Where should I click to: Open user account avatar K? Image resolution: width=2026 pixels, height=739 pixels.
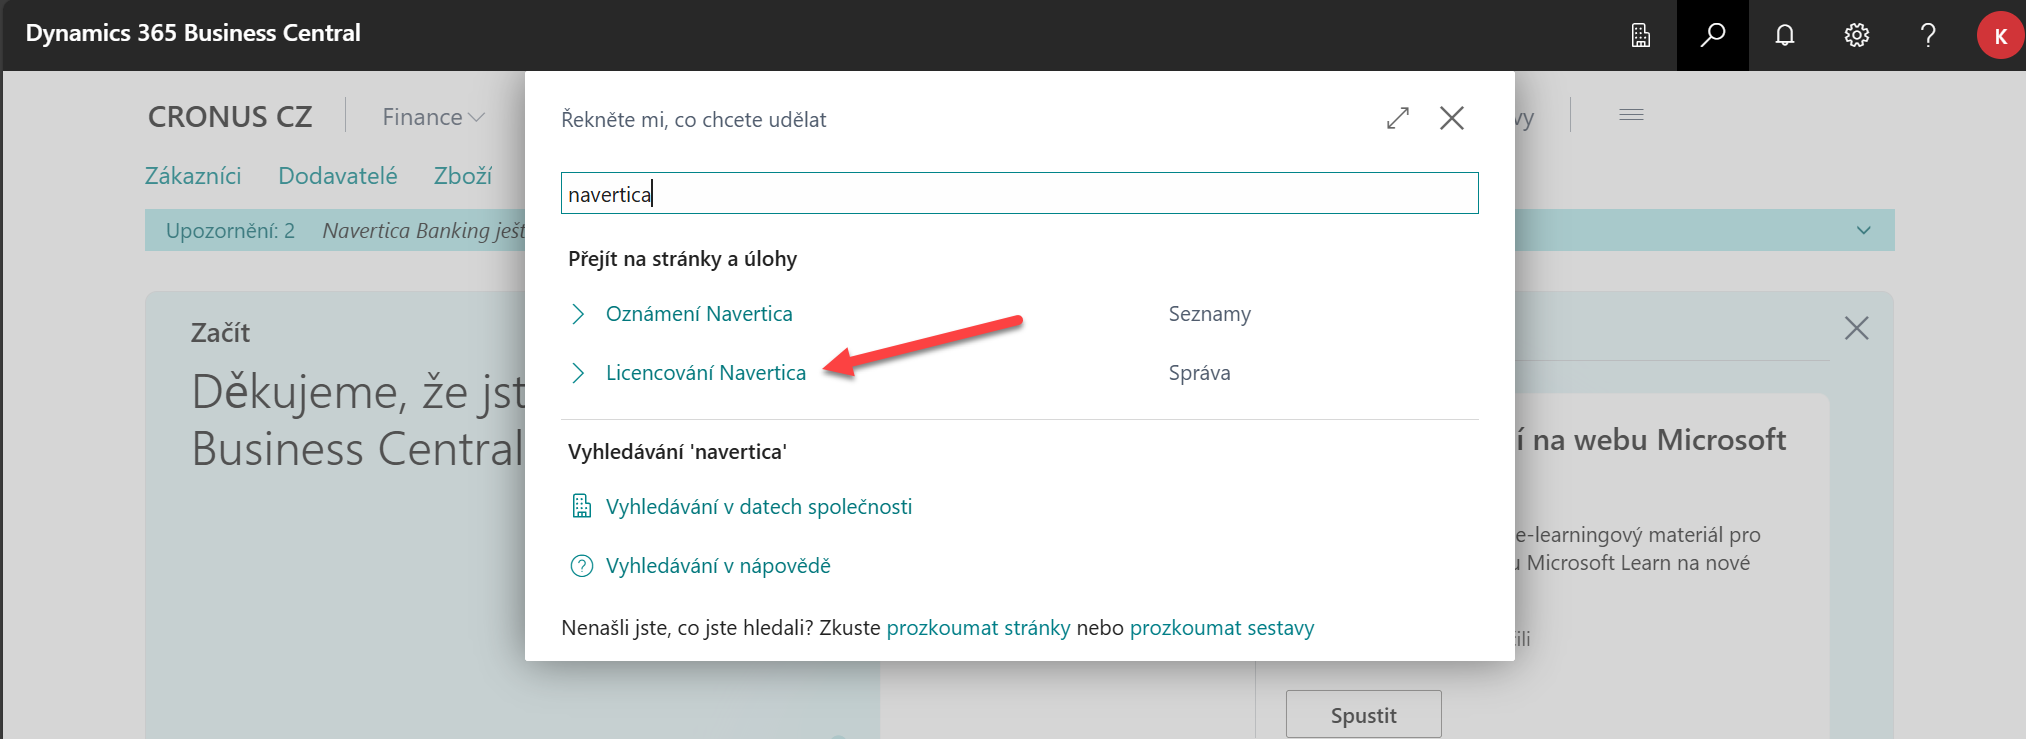click(x=2000, y=36)
